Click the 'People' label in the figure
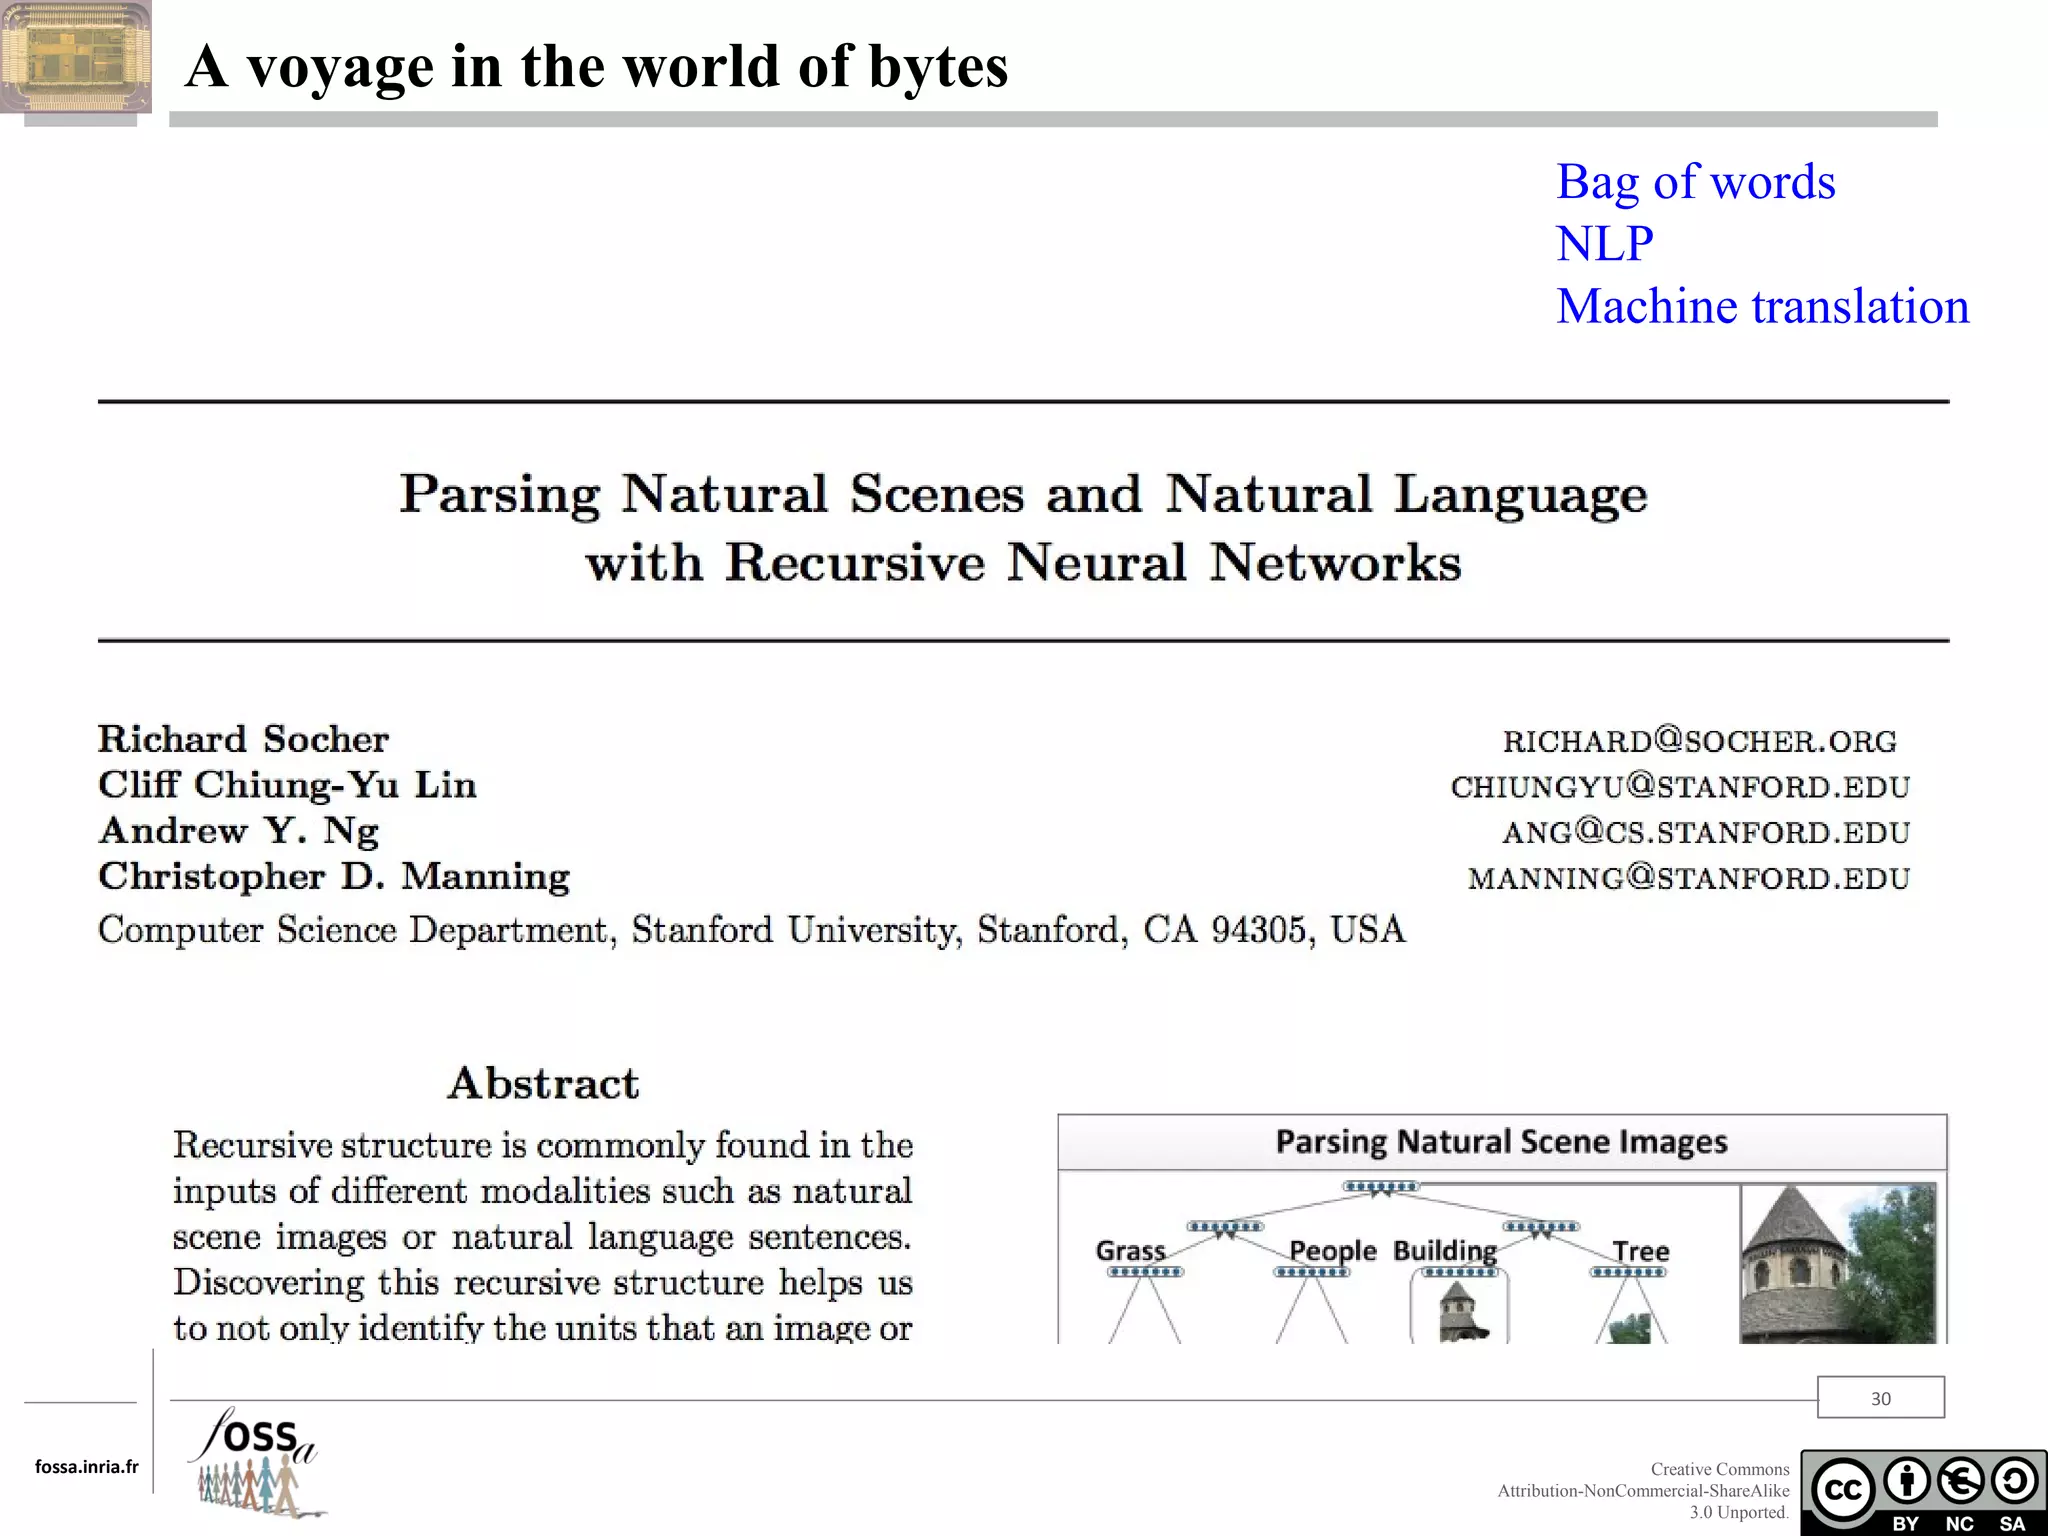Screen dimensions: 2048x1536 click(x=1332, y=1251)
